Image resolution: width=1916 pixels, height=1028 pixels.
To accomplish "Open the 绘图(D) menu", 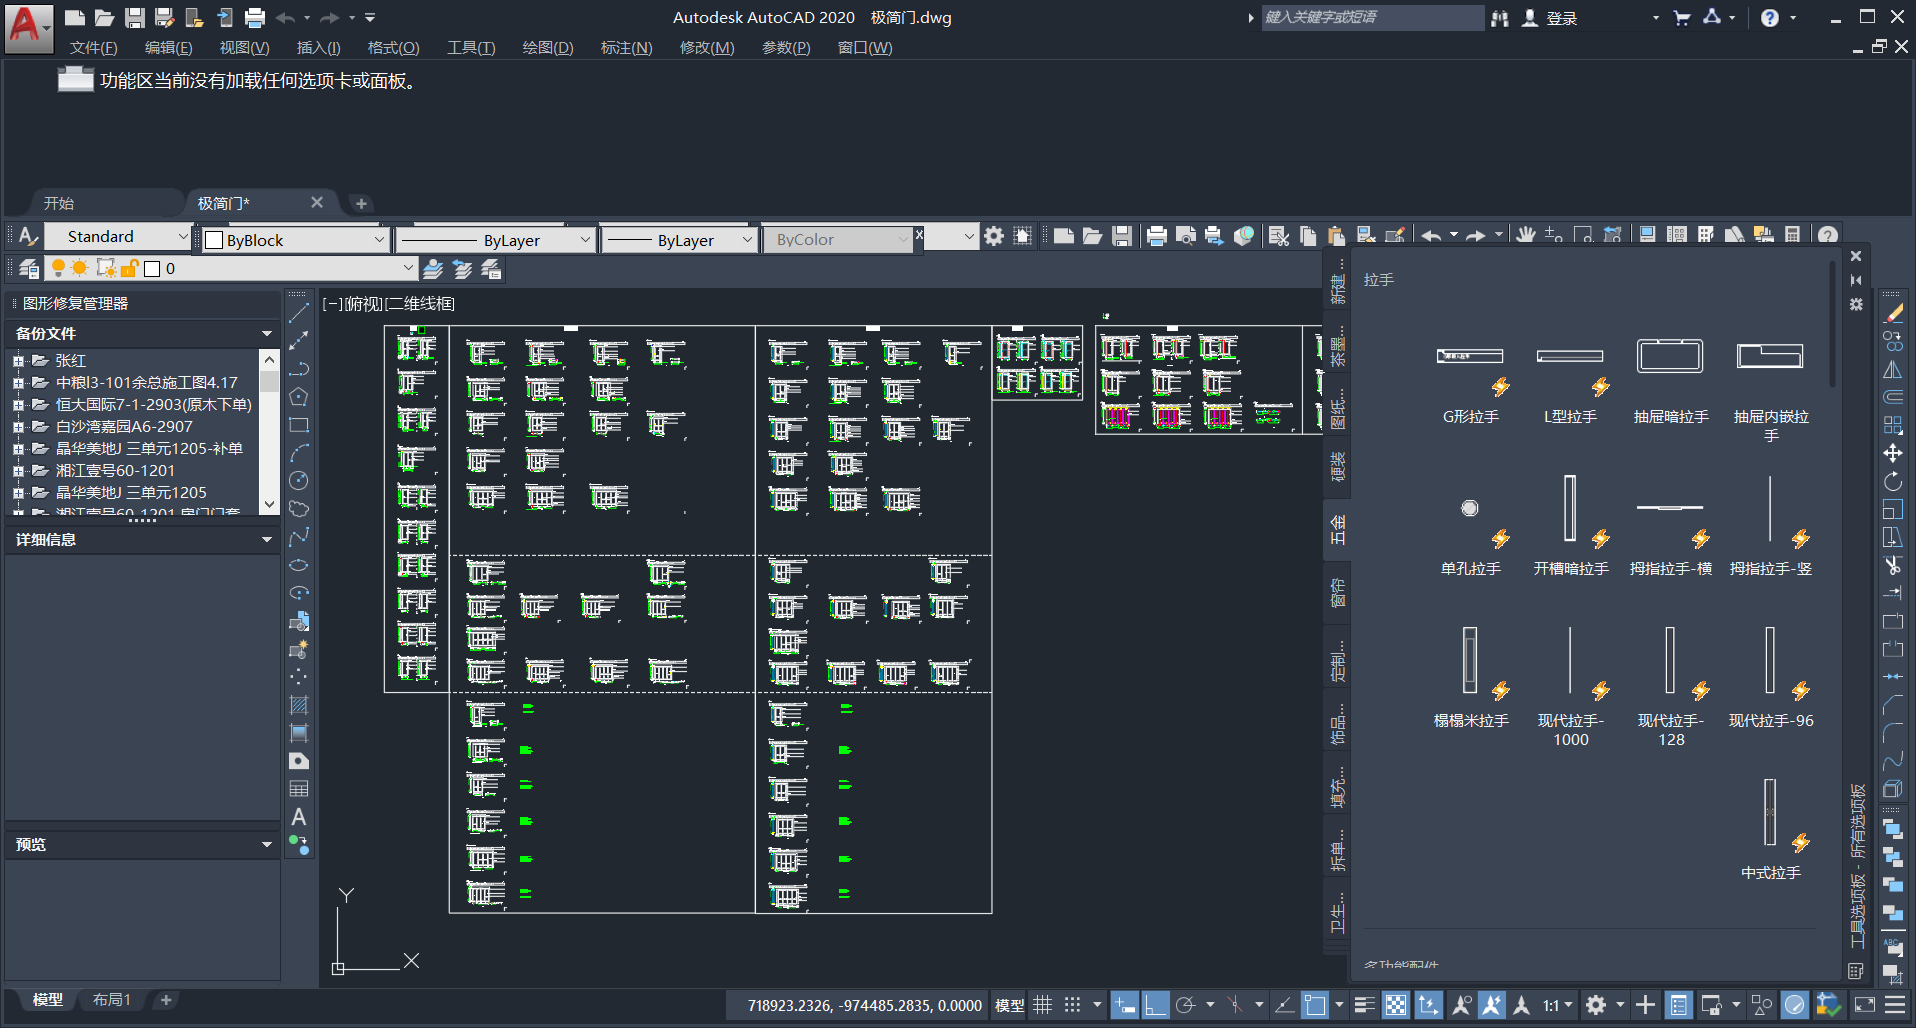I will tap(548, 47).
